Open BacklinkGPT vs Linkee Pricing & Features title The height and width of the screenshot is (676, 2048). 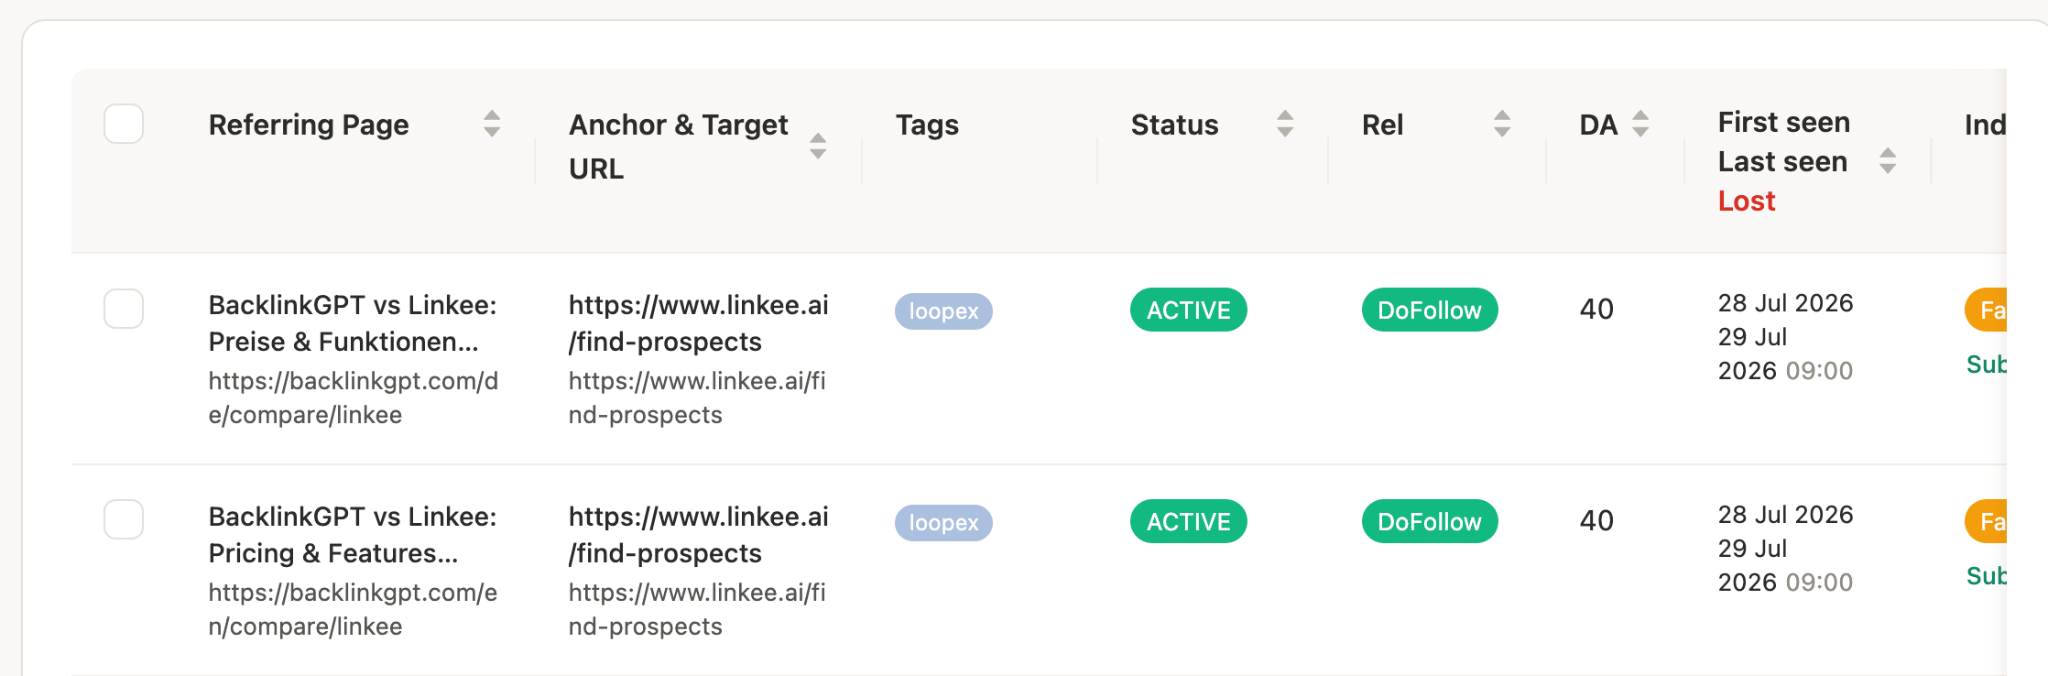[x=352, y=535]
